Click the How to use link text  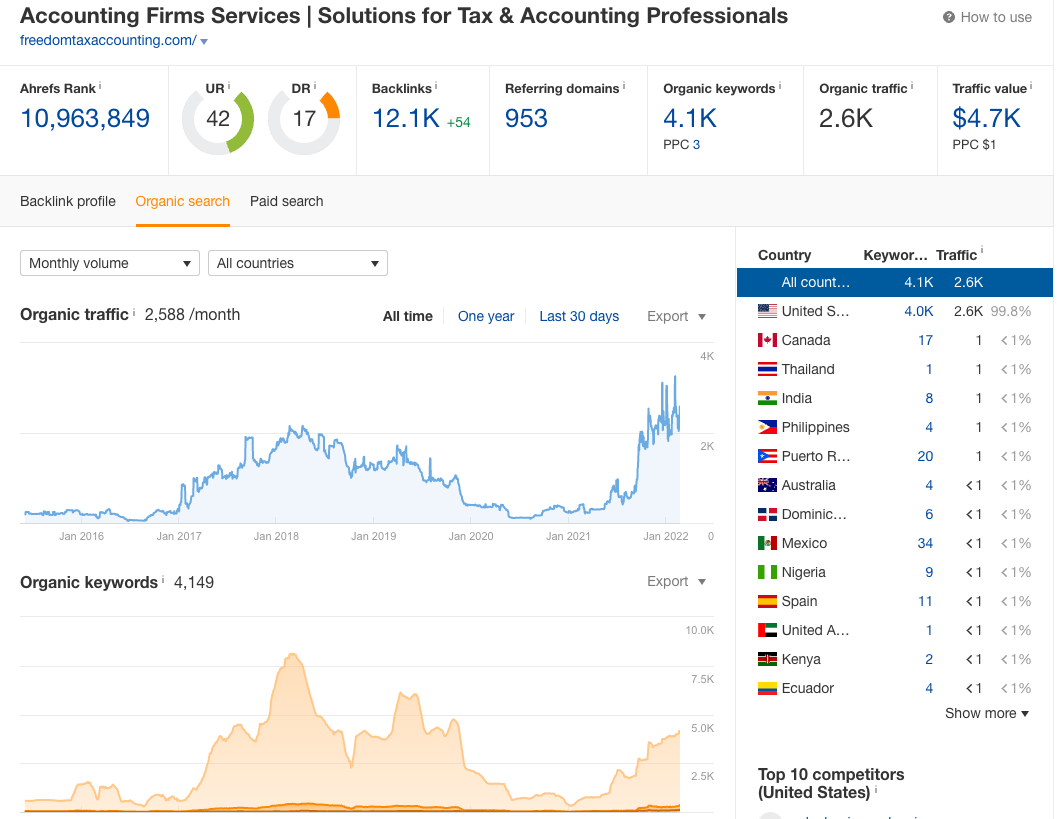point(996,18)
